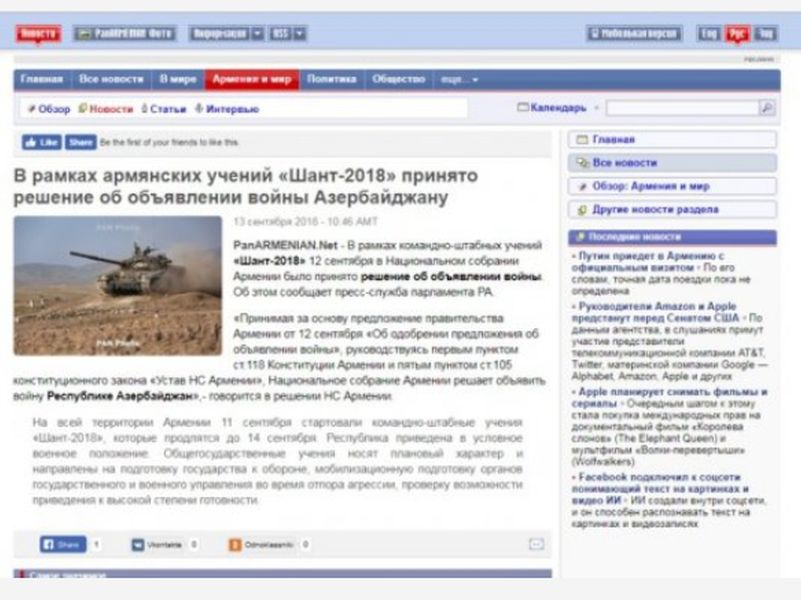Select the "В мире" navigation tab
The width and height of the screenshot is (801, 600).
178,80
